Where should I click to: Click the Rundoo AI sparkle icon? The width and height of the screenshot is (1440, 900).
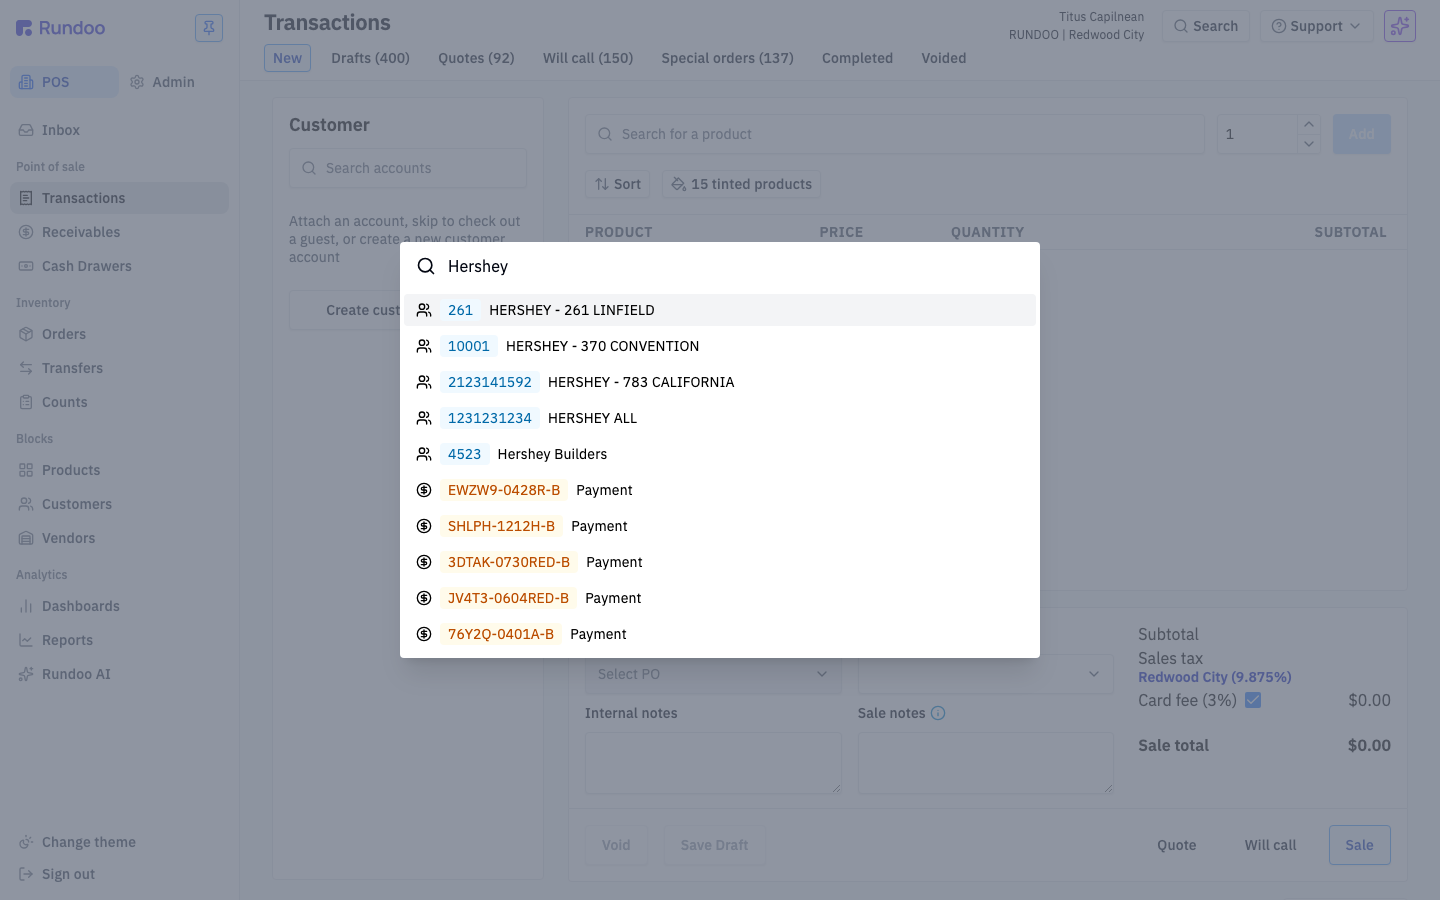point(26,674)
